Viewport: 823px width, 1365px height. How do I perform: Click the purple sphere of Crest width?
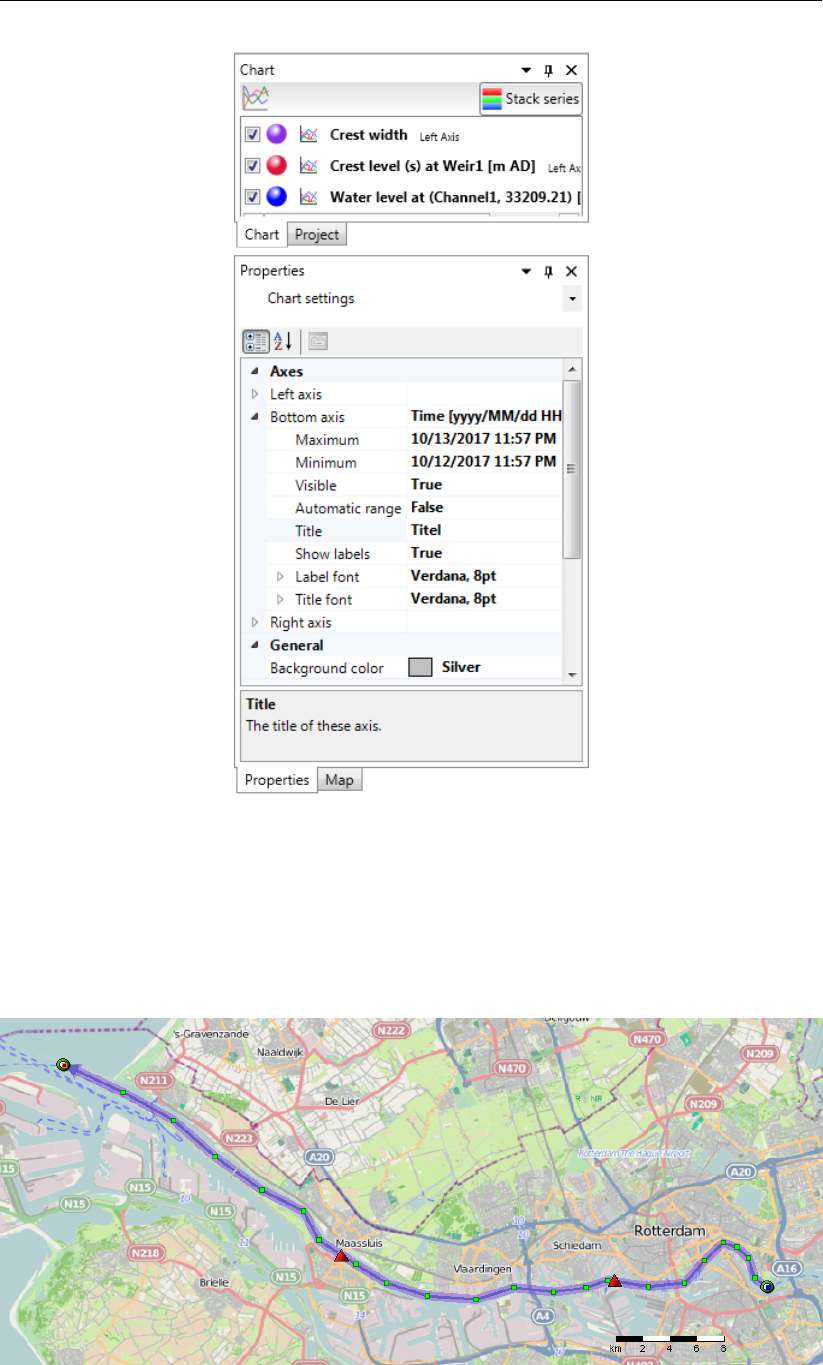(277, 135)
